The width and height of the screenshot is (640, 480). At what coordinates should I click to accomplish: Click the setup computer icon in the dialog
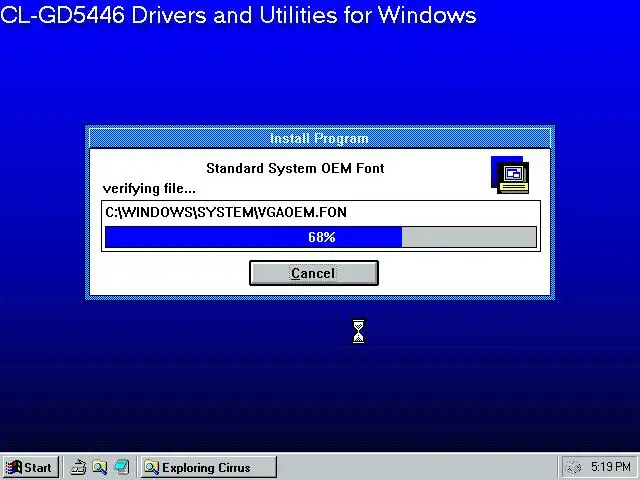[510, 175]
